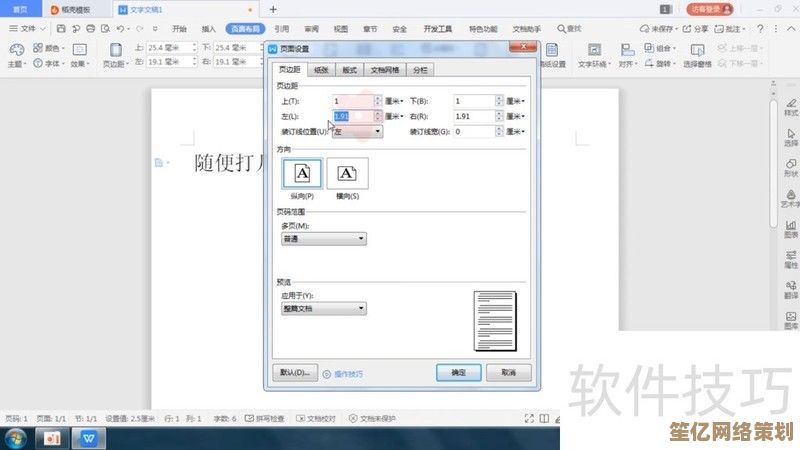Click the 右(R) margin input field
The height and width of the screenshot is (450, 800).
click(472, 116)
